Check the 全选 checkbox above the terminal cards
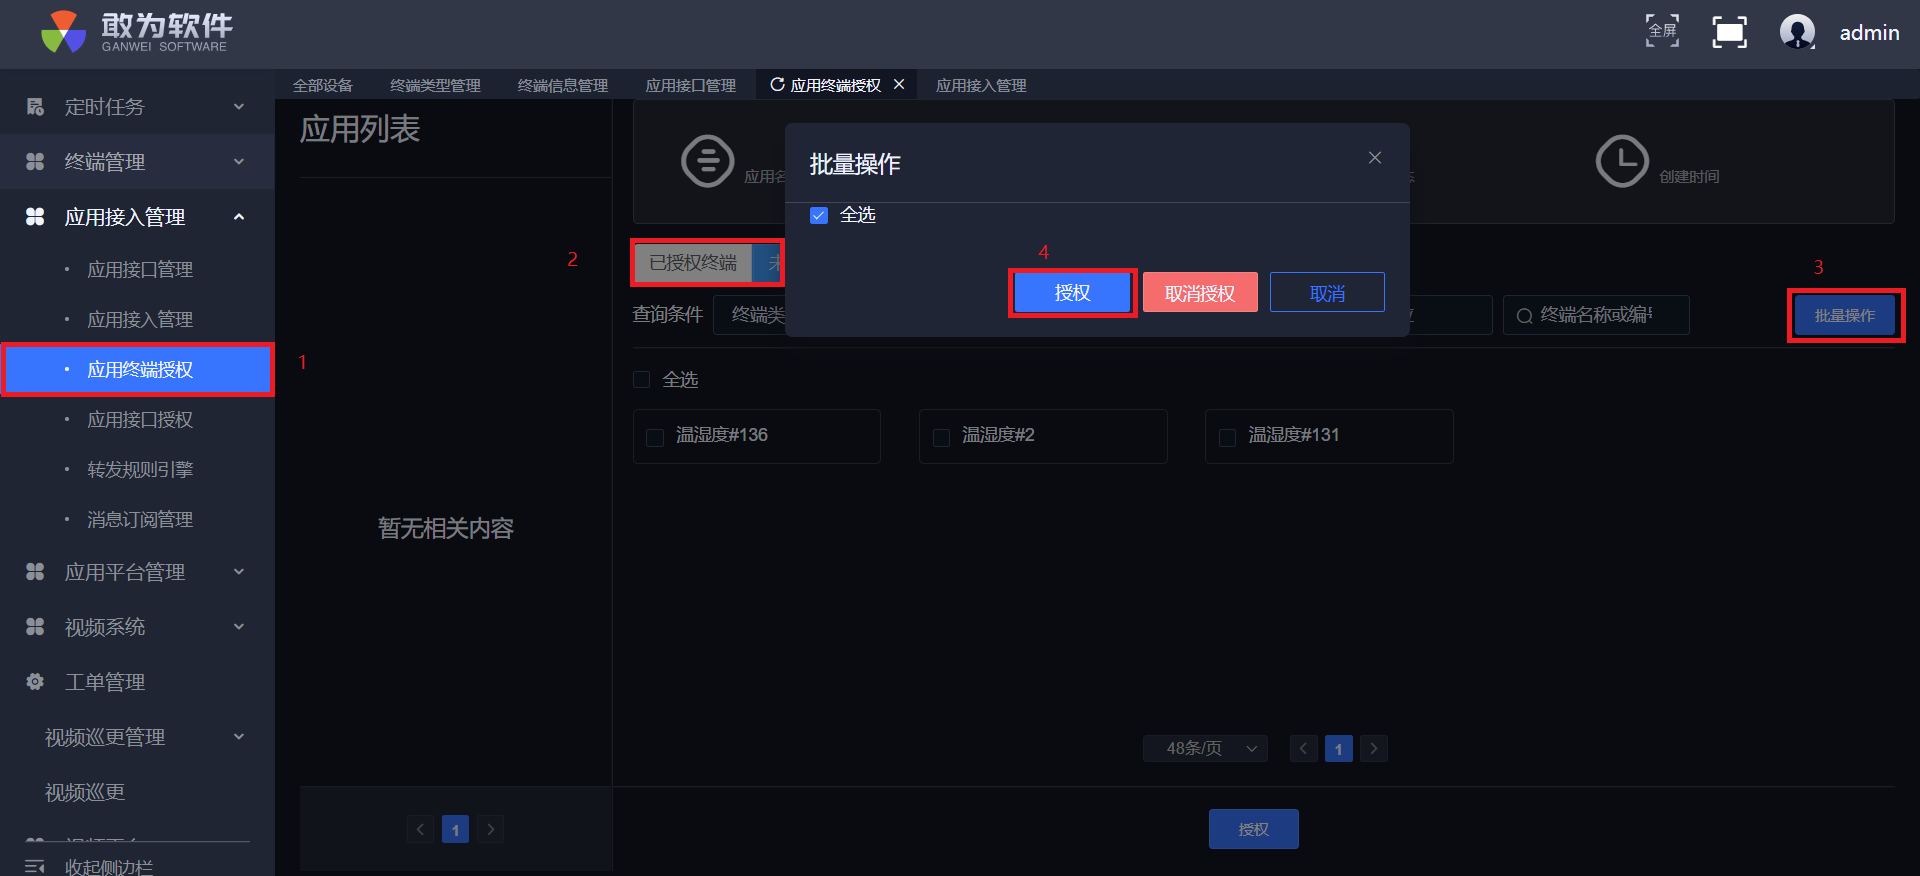 tap(642, 380)
